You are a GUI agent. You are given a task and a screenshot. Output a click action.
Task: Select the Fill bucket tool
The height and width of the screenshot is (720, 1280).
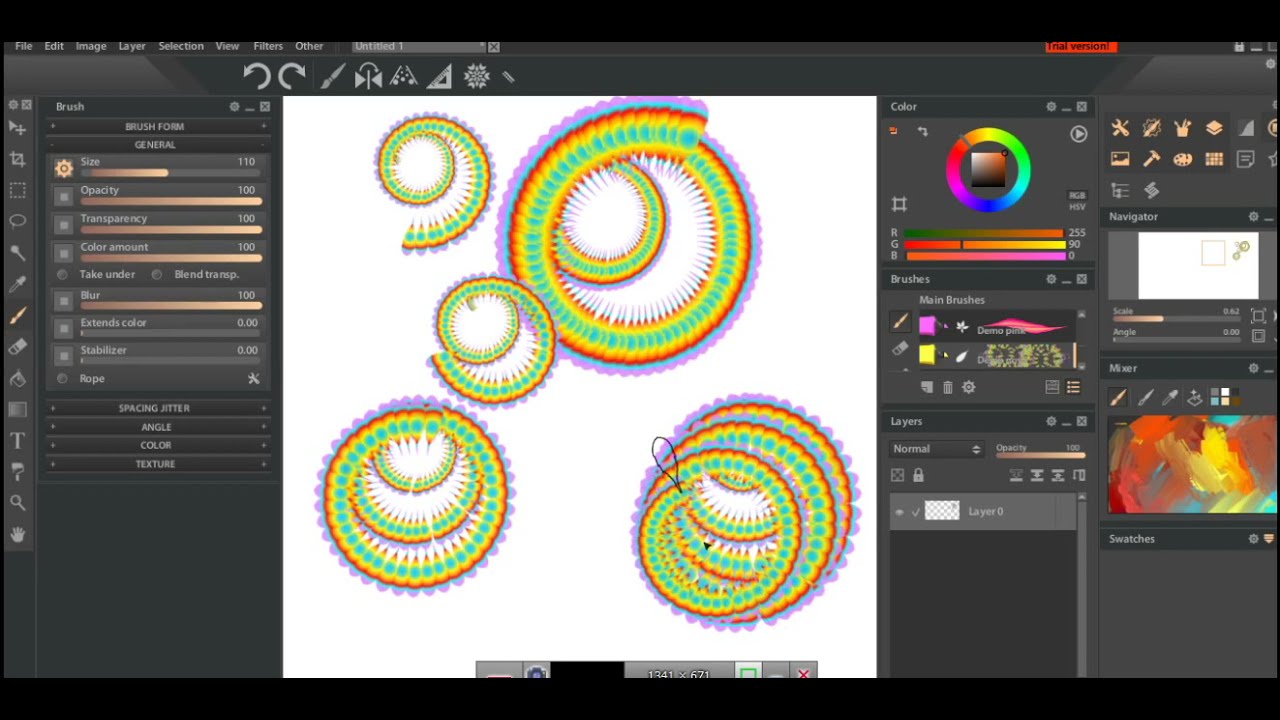point(17,378)
